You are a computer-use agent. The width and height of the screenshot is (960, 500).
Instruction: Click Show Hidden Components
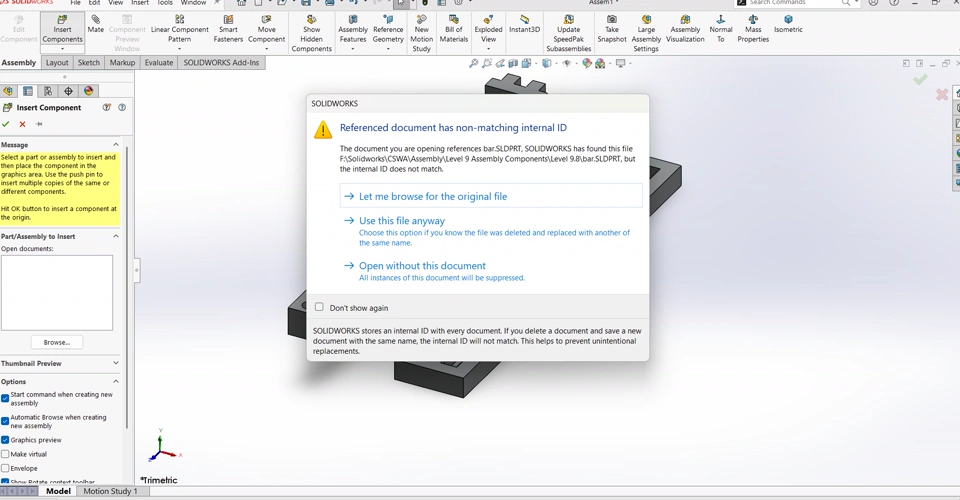click(x=311, y=34)
